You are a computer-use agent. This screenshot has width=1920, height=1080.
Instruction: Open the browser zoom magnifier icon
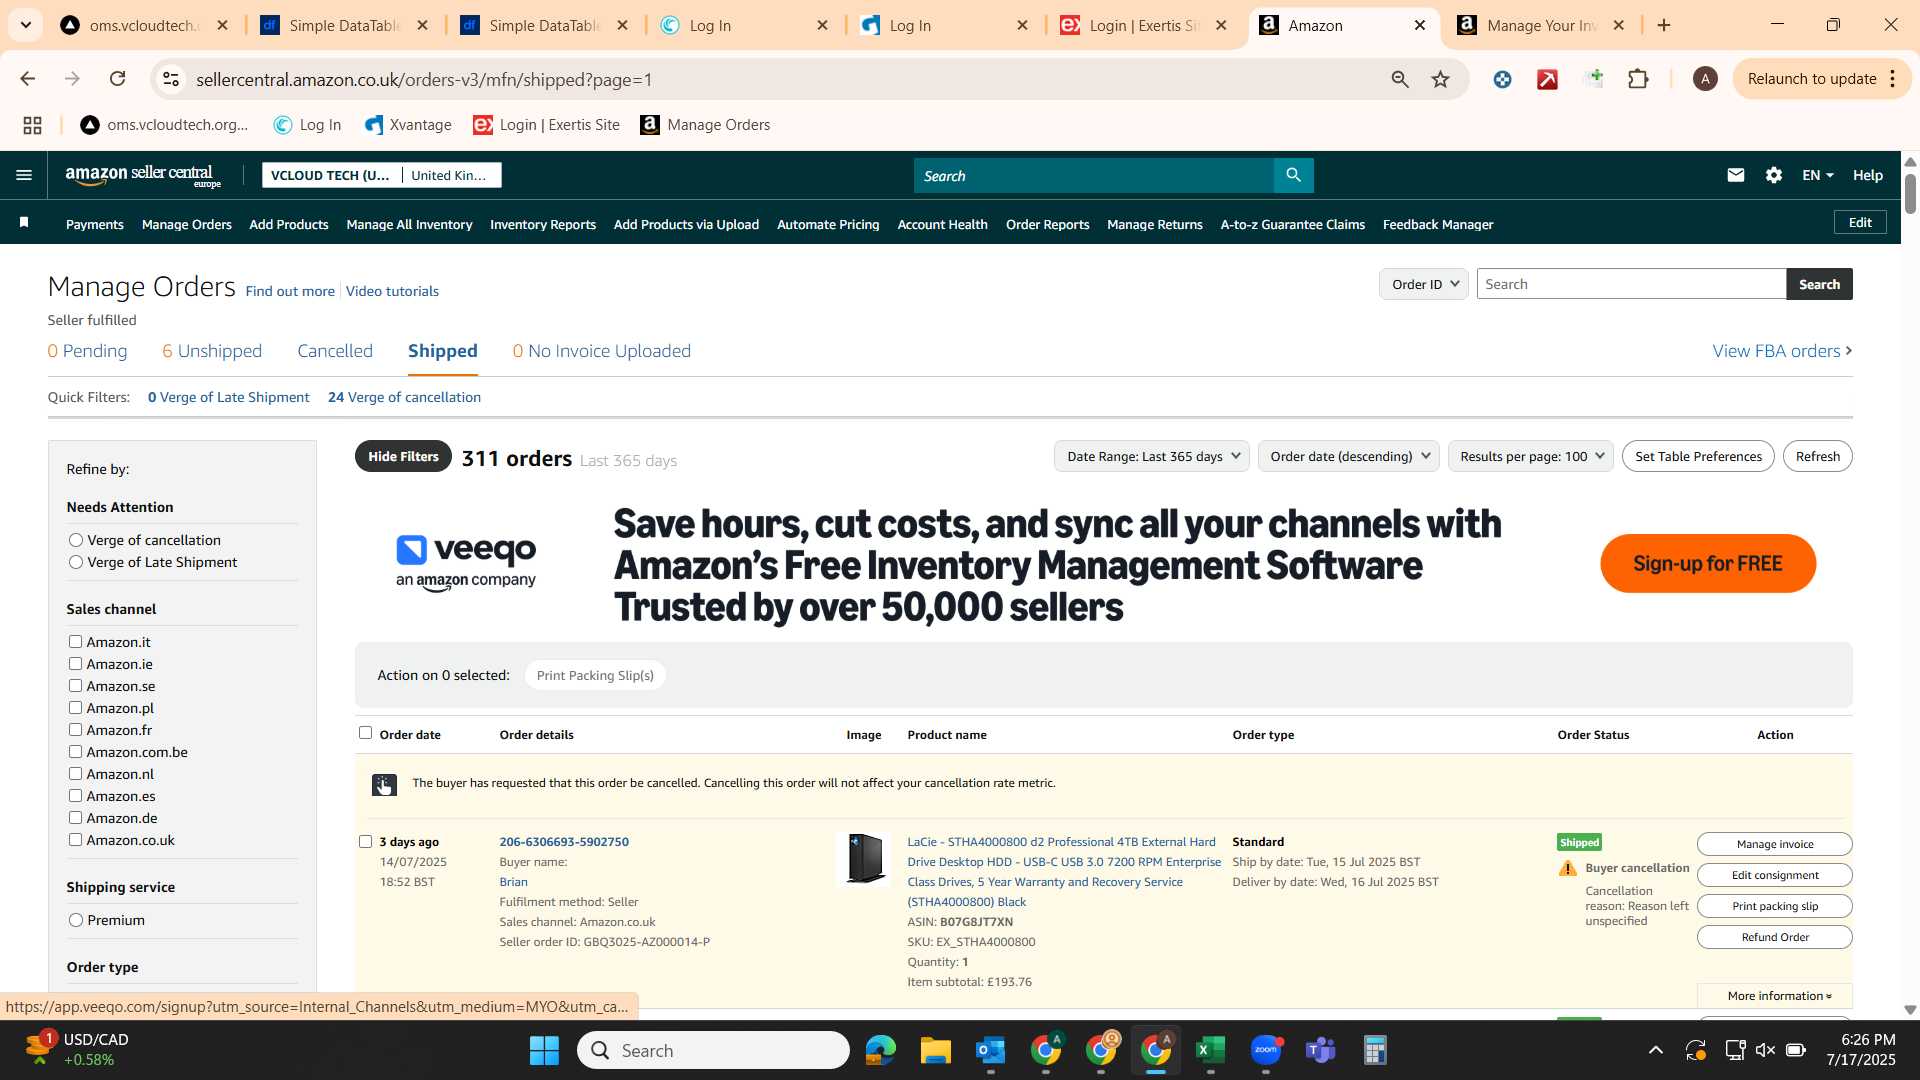(1400, 79)
